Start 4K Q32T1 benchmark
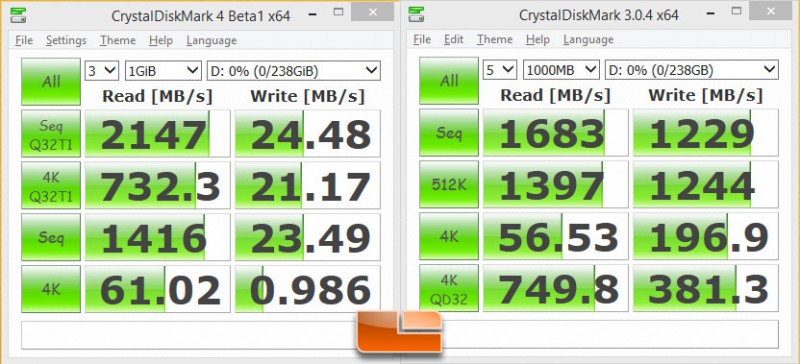Image resolution: width=800 pixels, height=364 pixels. click(x=51, y=185)
